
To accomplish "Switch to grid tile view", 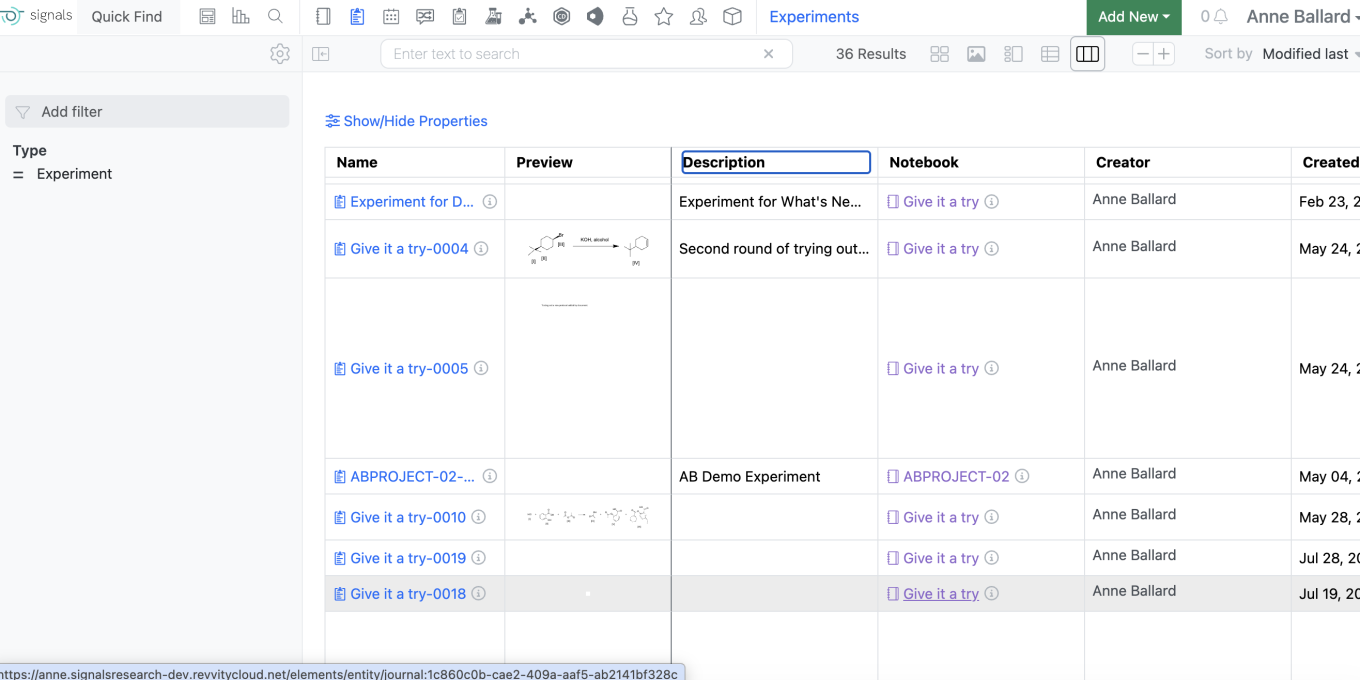I will click(x=939, y=54).
